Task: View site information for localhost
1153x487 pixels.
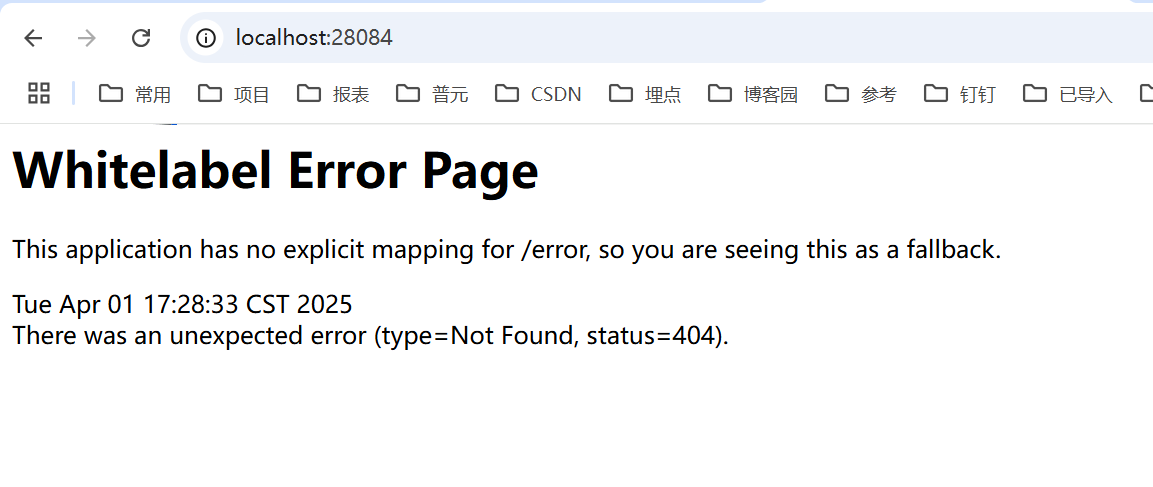Action: [x=206, y=38]
